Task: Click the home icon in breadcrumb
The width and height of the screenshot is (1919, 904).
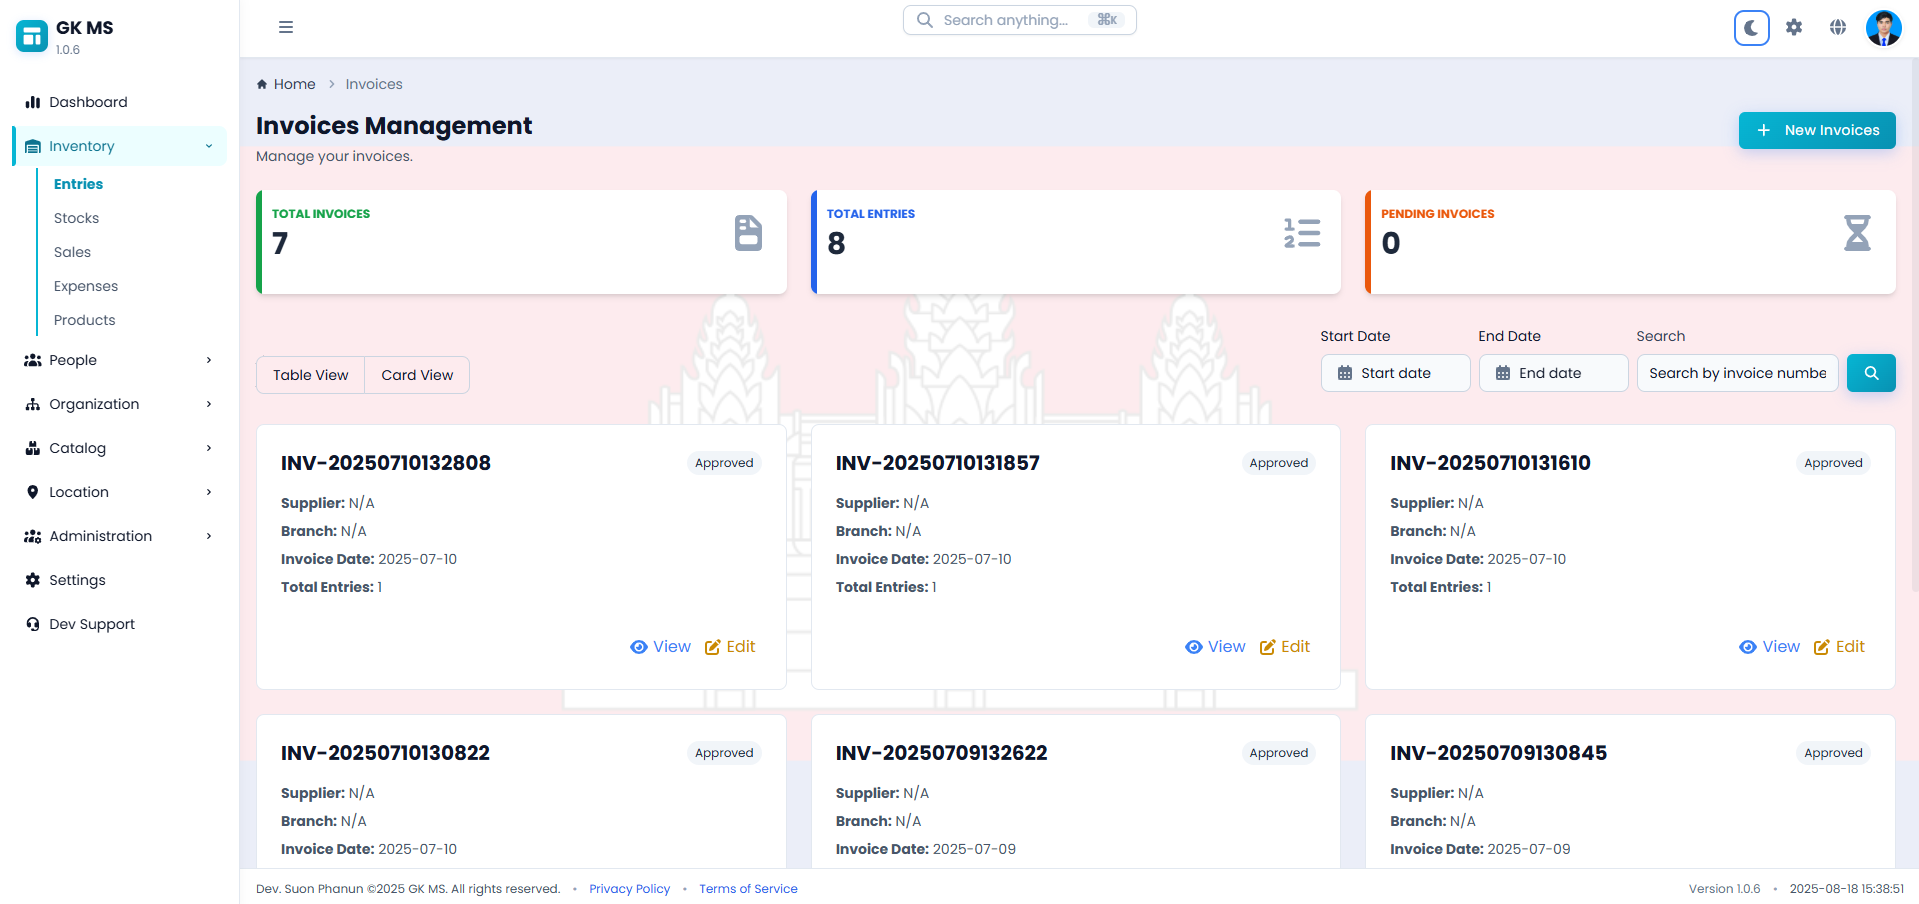Action: (x=259, y=84)
